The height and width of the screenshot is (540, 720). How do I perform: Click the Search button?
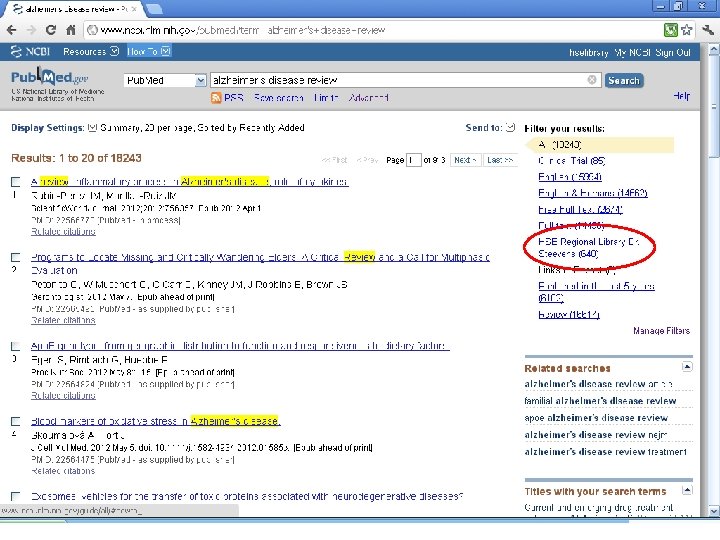tap(624, 80)
